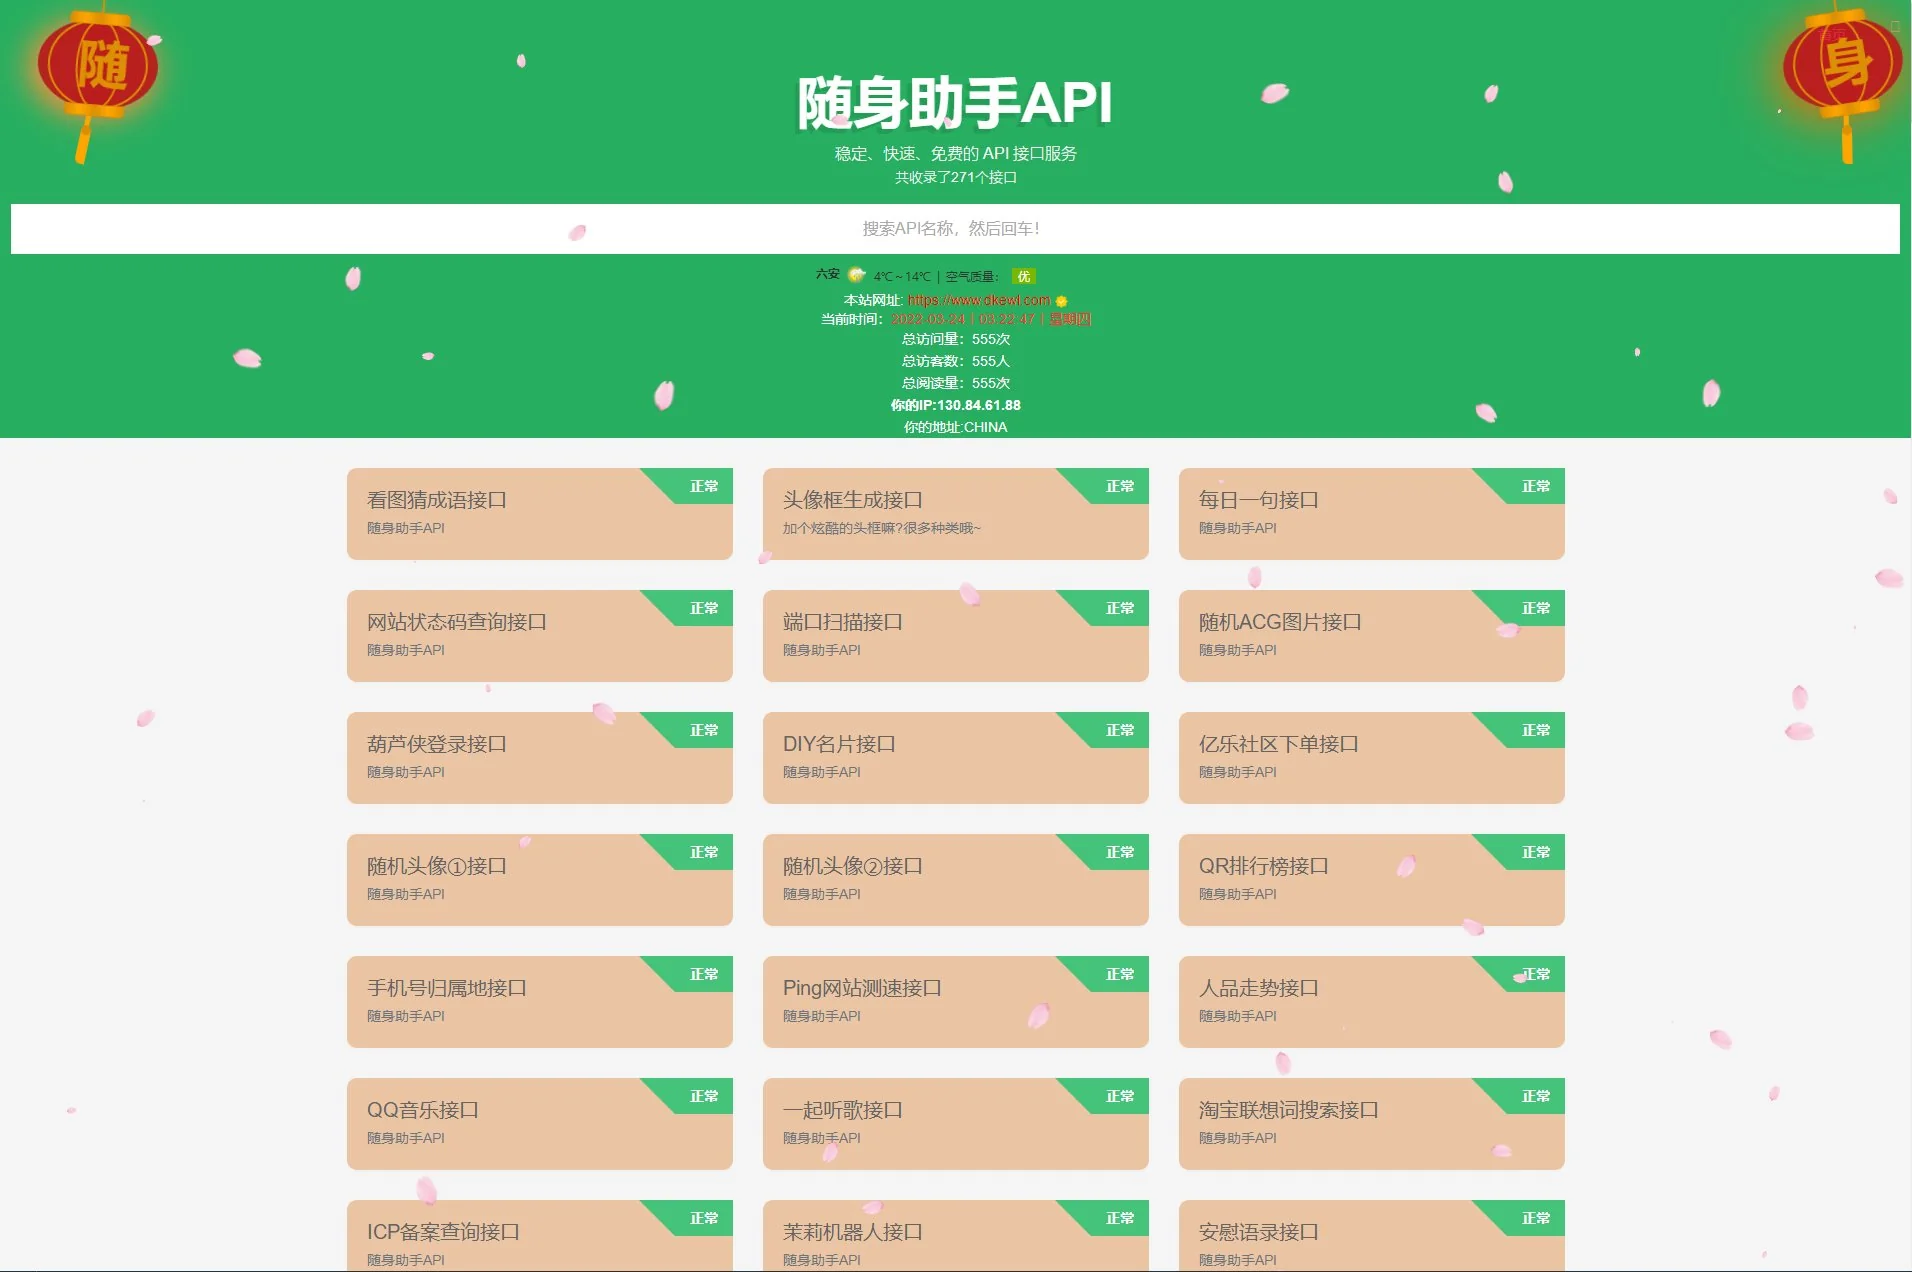This screenshot has height=1272, width=1912.
Task: Click the 正常 badge on QQ音乐接口 card
Action: coord(703,1096)
